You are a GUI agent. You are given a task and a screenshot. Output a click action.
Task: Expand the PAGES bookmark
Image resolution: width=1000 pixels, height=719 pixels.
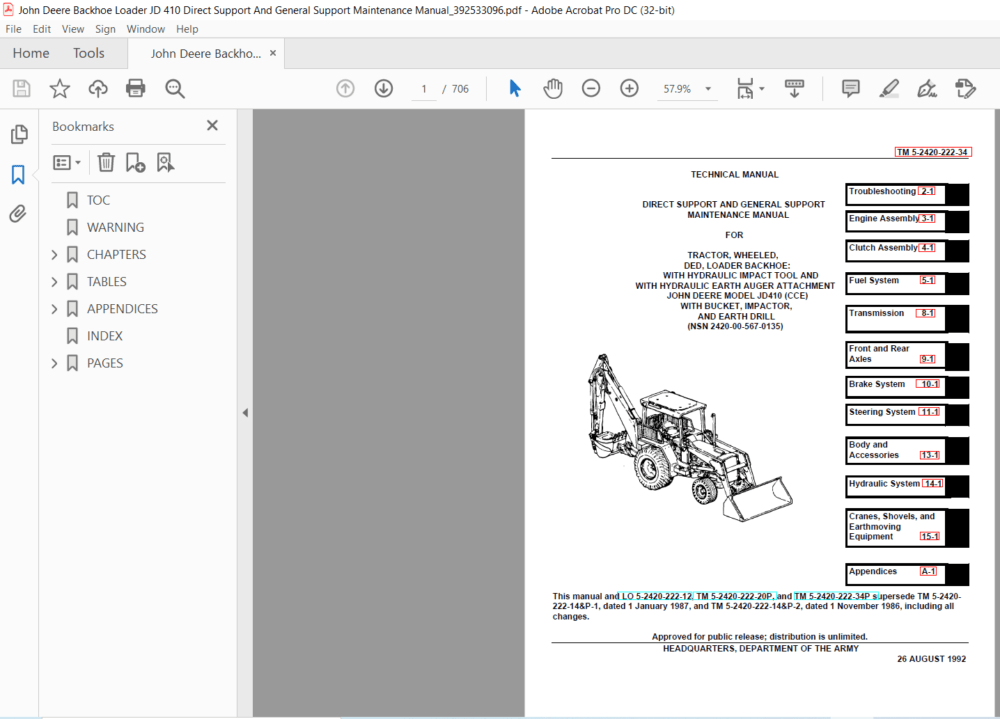click(x=54, y=363)
